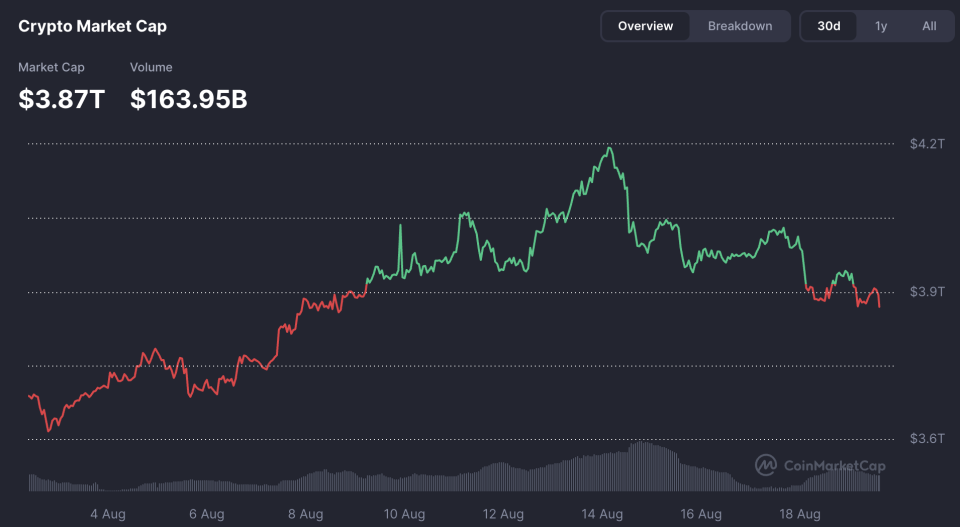Click the chart peak near 14 Aug
The image size is (960, 527).
[x=609, y=149]
